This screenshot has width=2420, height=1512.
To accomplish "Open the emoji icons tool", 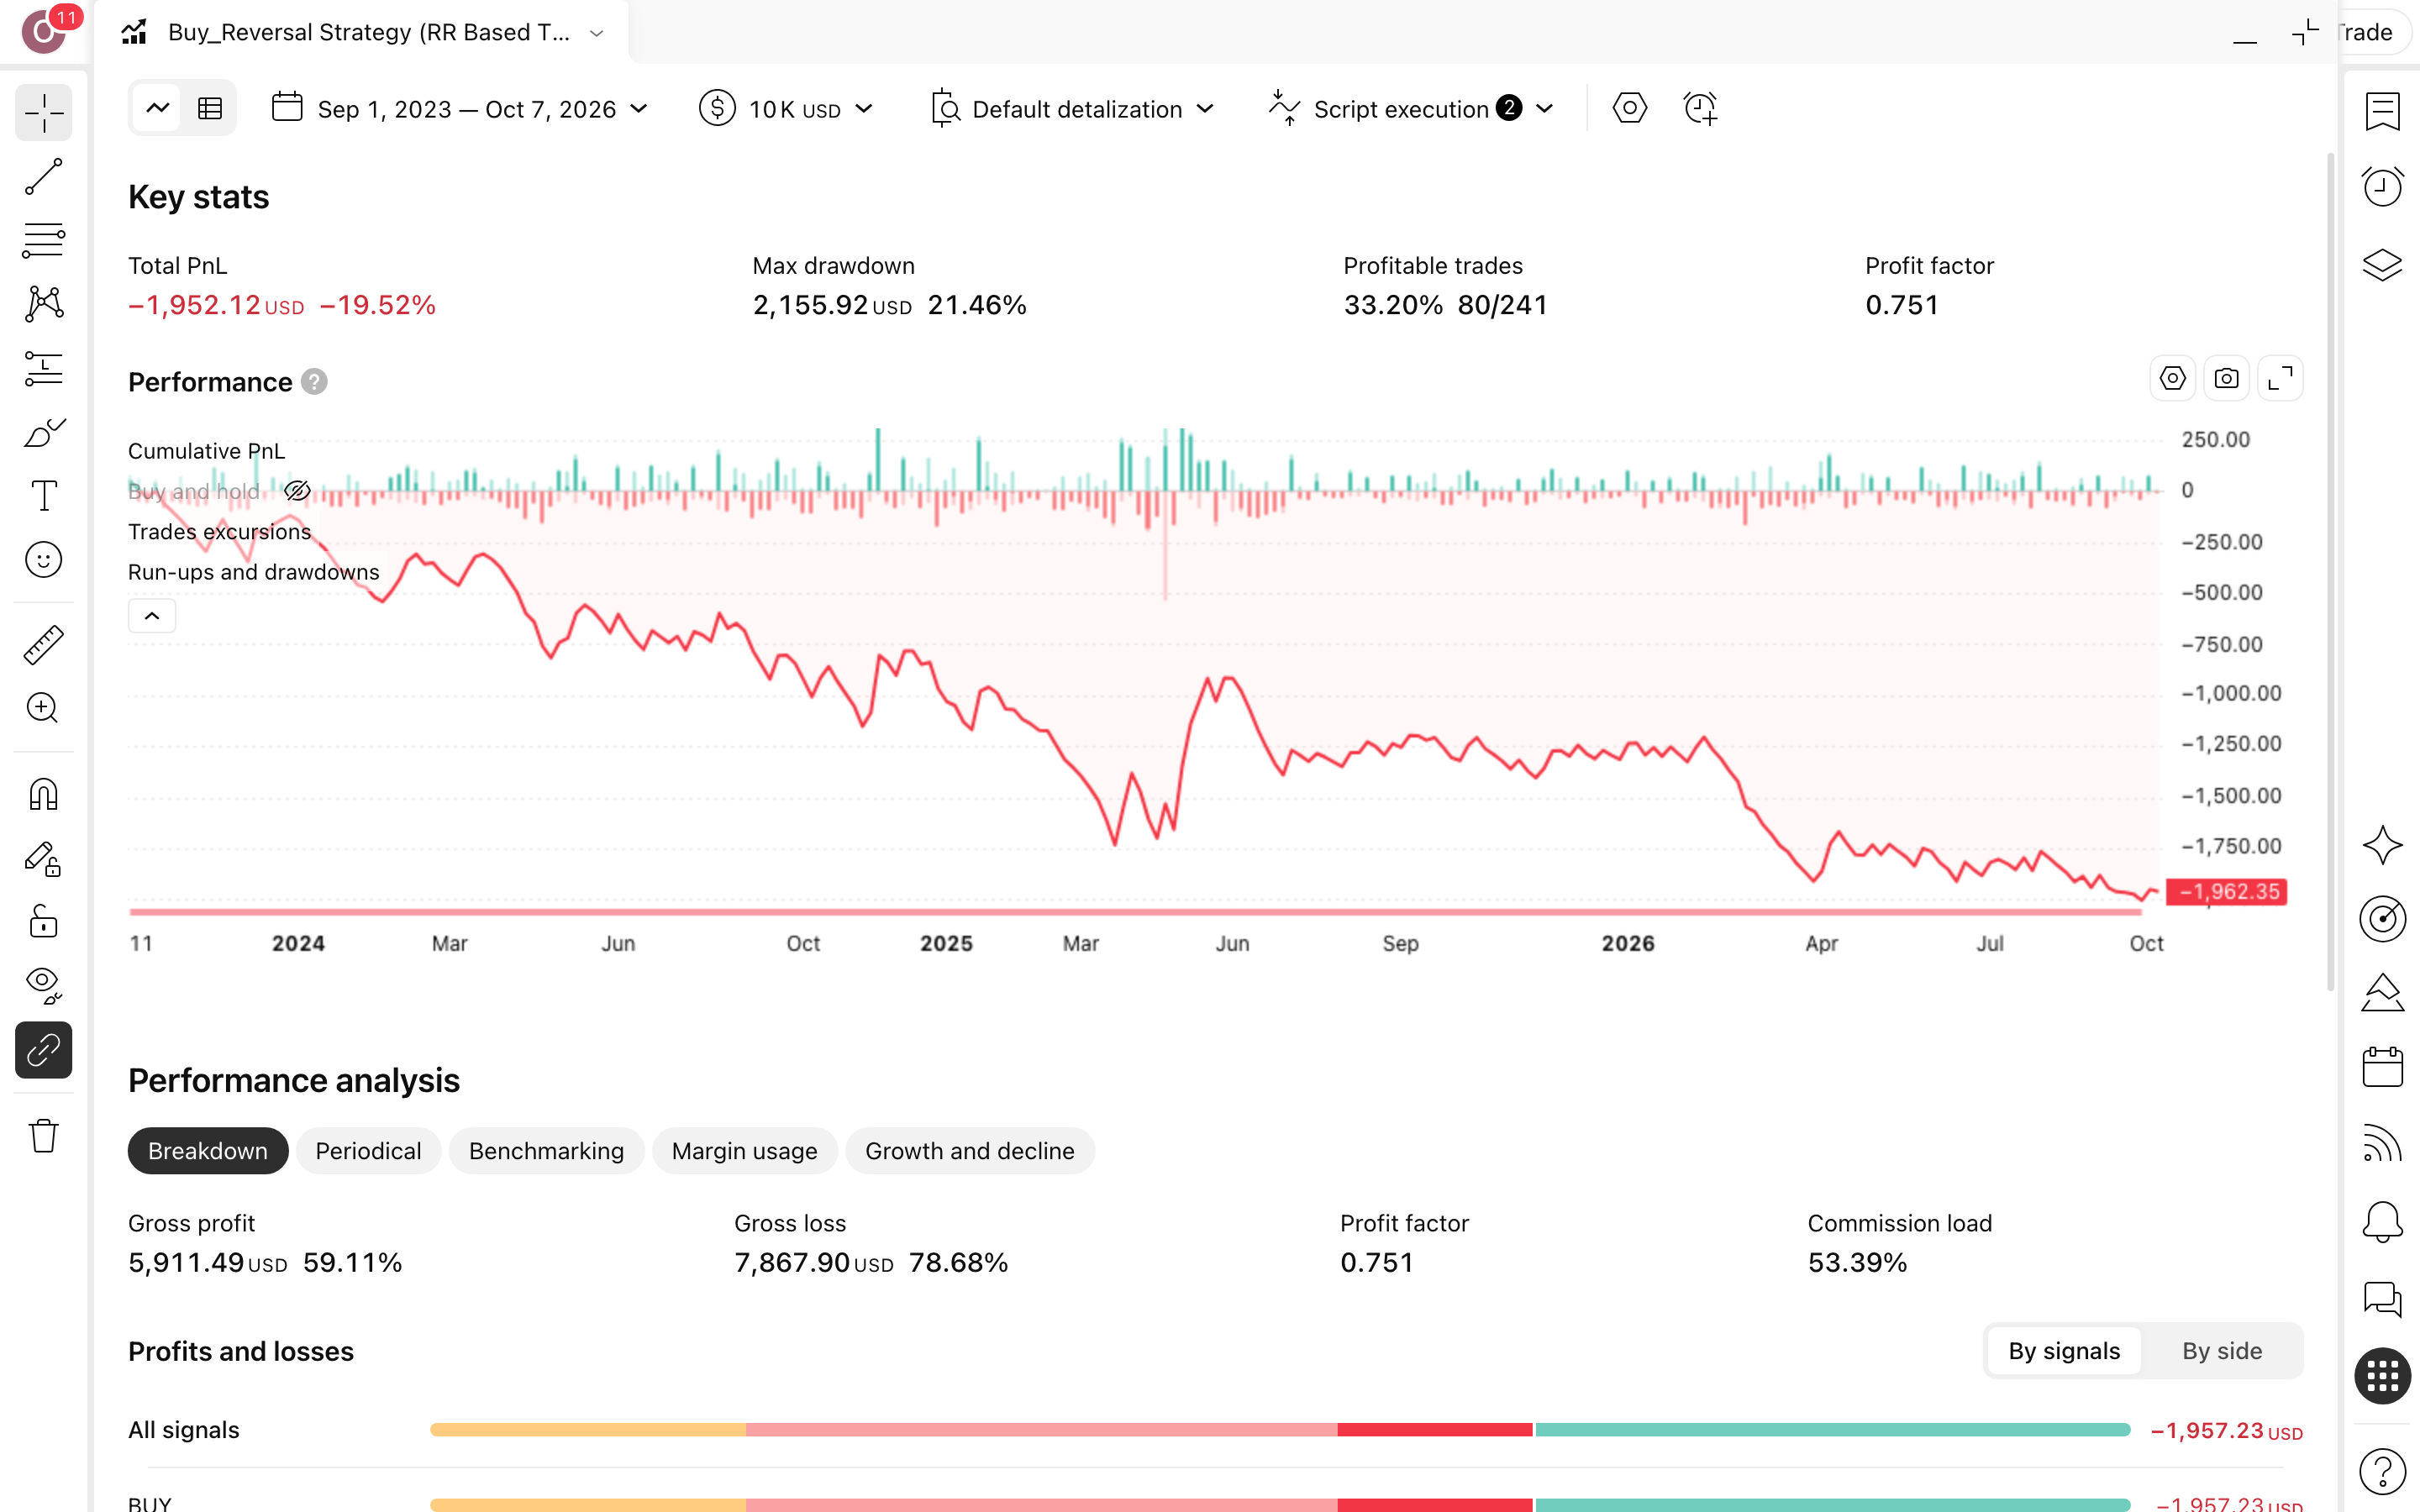I will [x=44, y=560].
